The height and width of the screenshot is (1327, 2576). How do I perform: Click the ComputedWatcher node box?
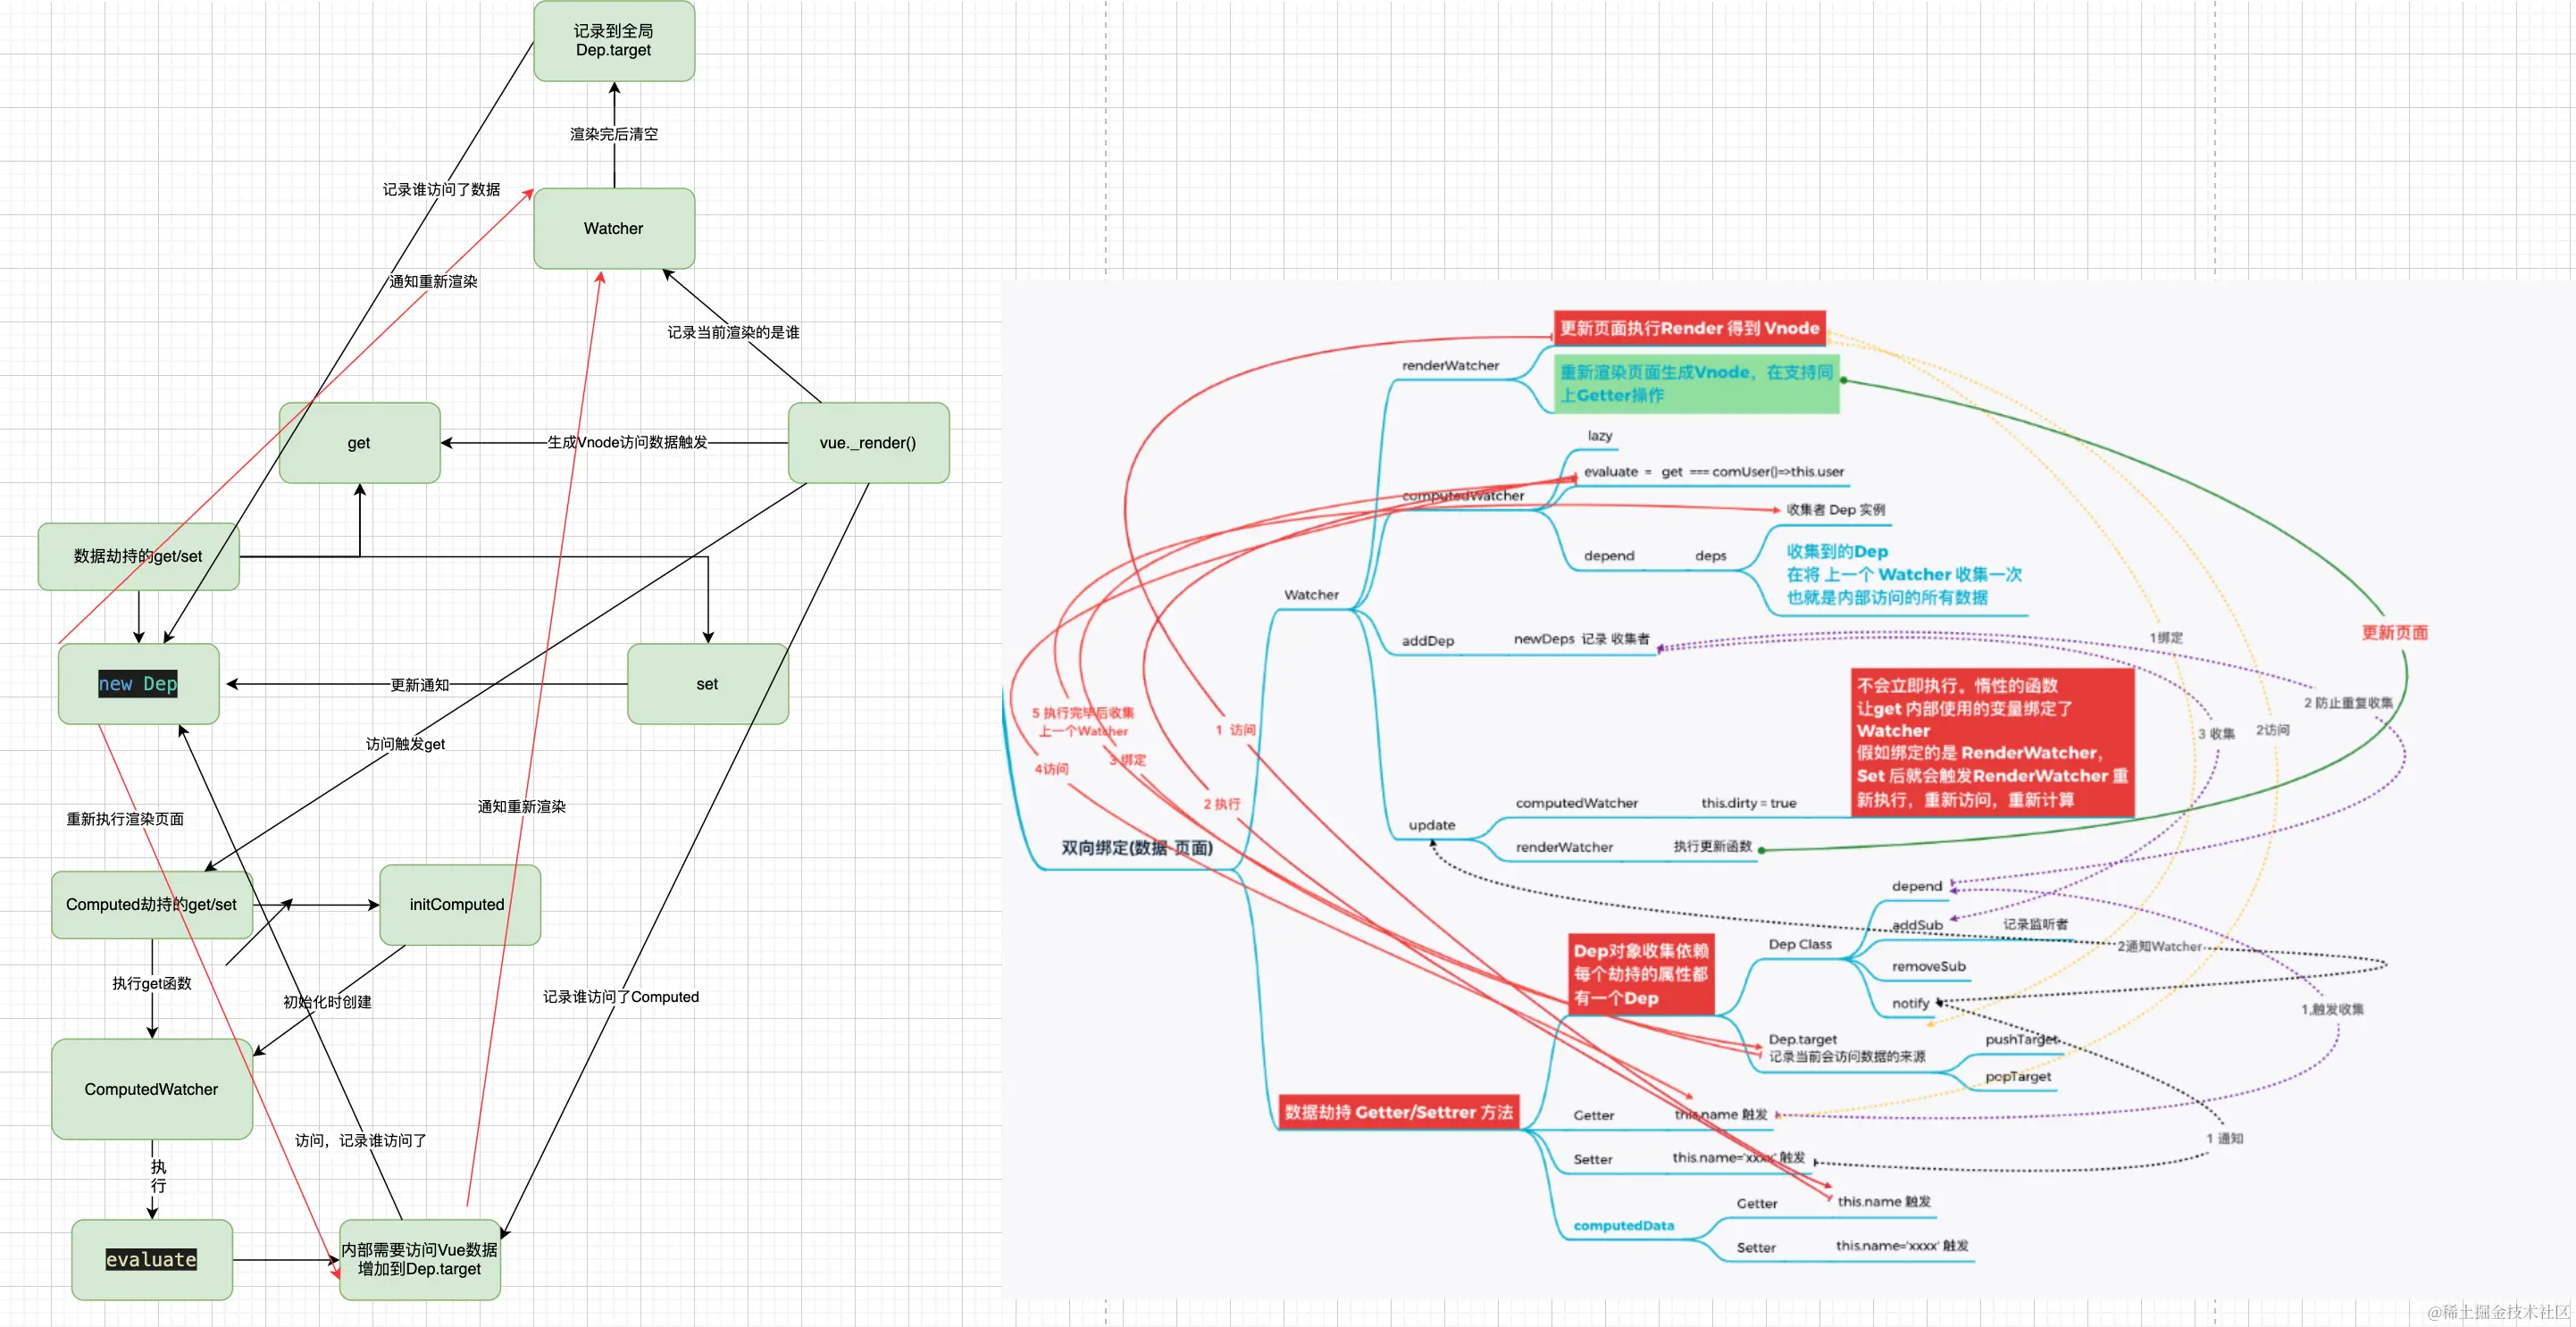point(151,1089)
